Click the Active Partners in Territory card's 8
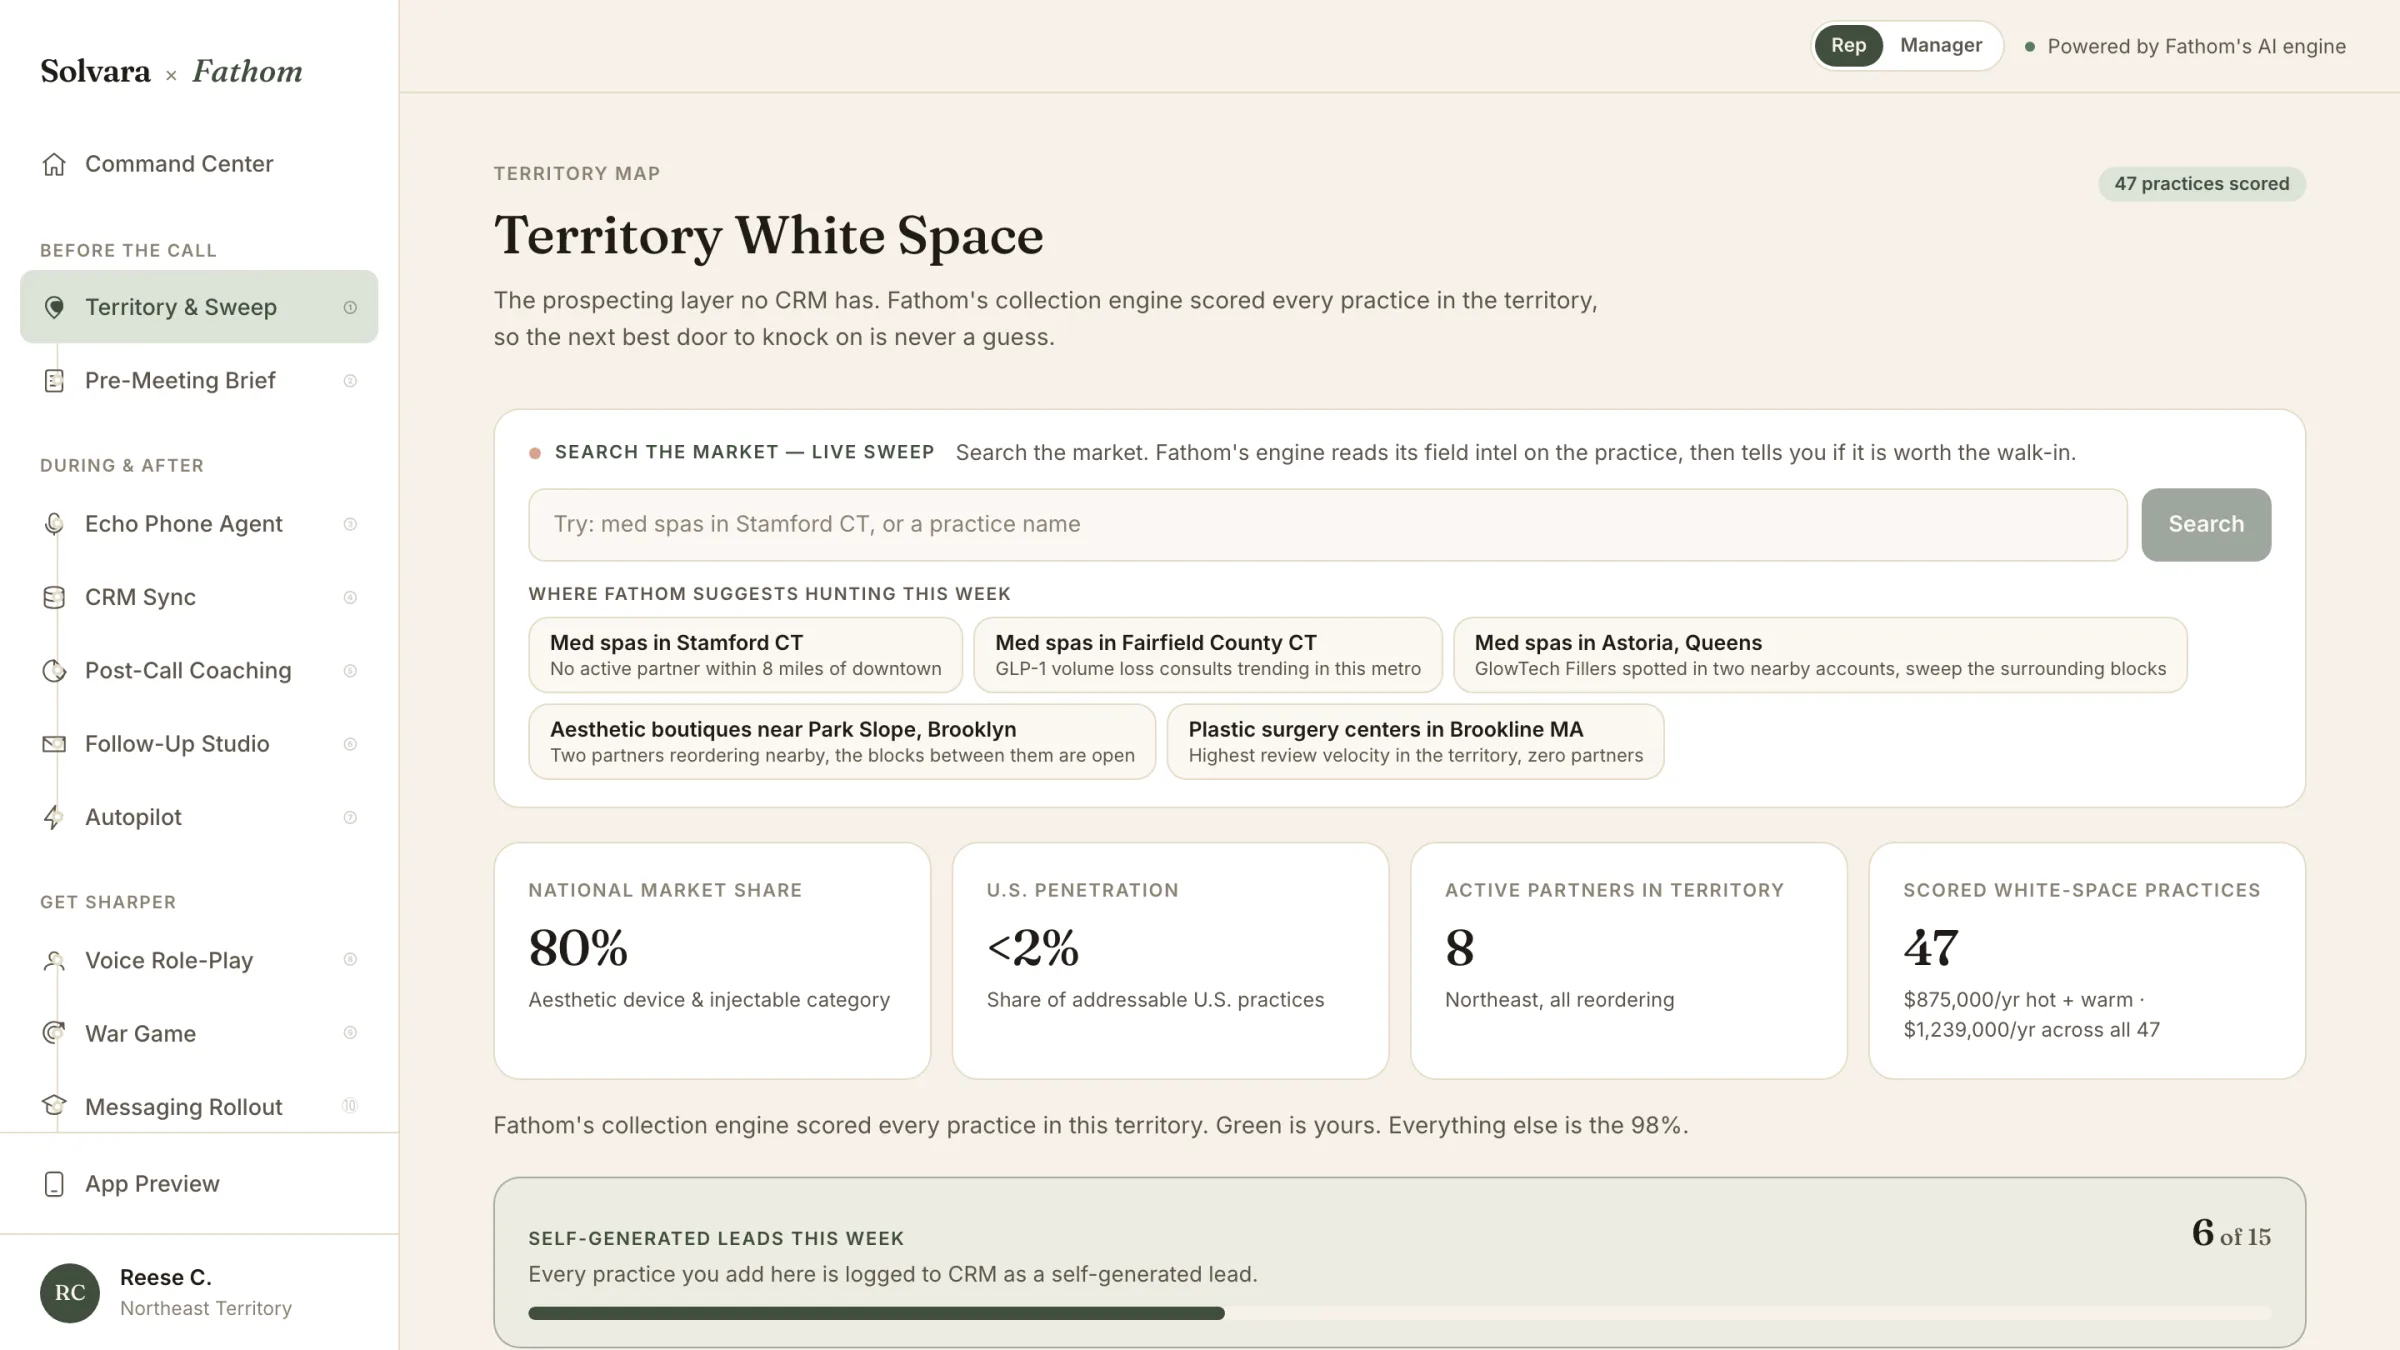 [x=1459, y=947]
